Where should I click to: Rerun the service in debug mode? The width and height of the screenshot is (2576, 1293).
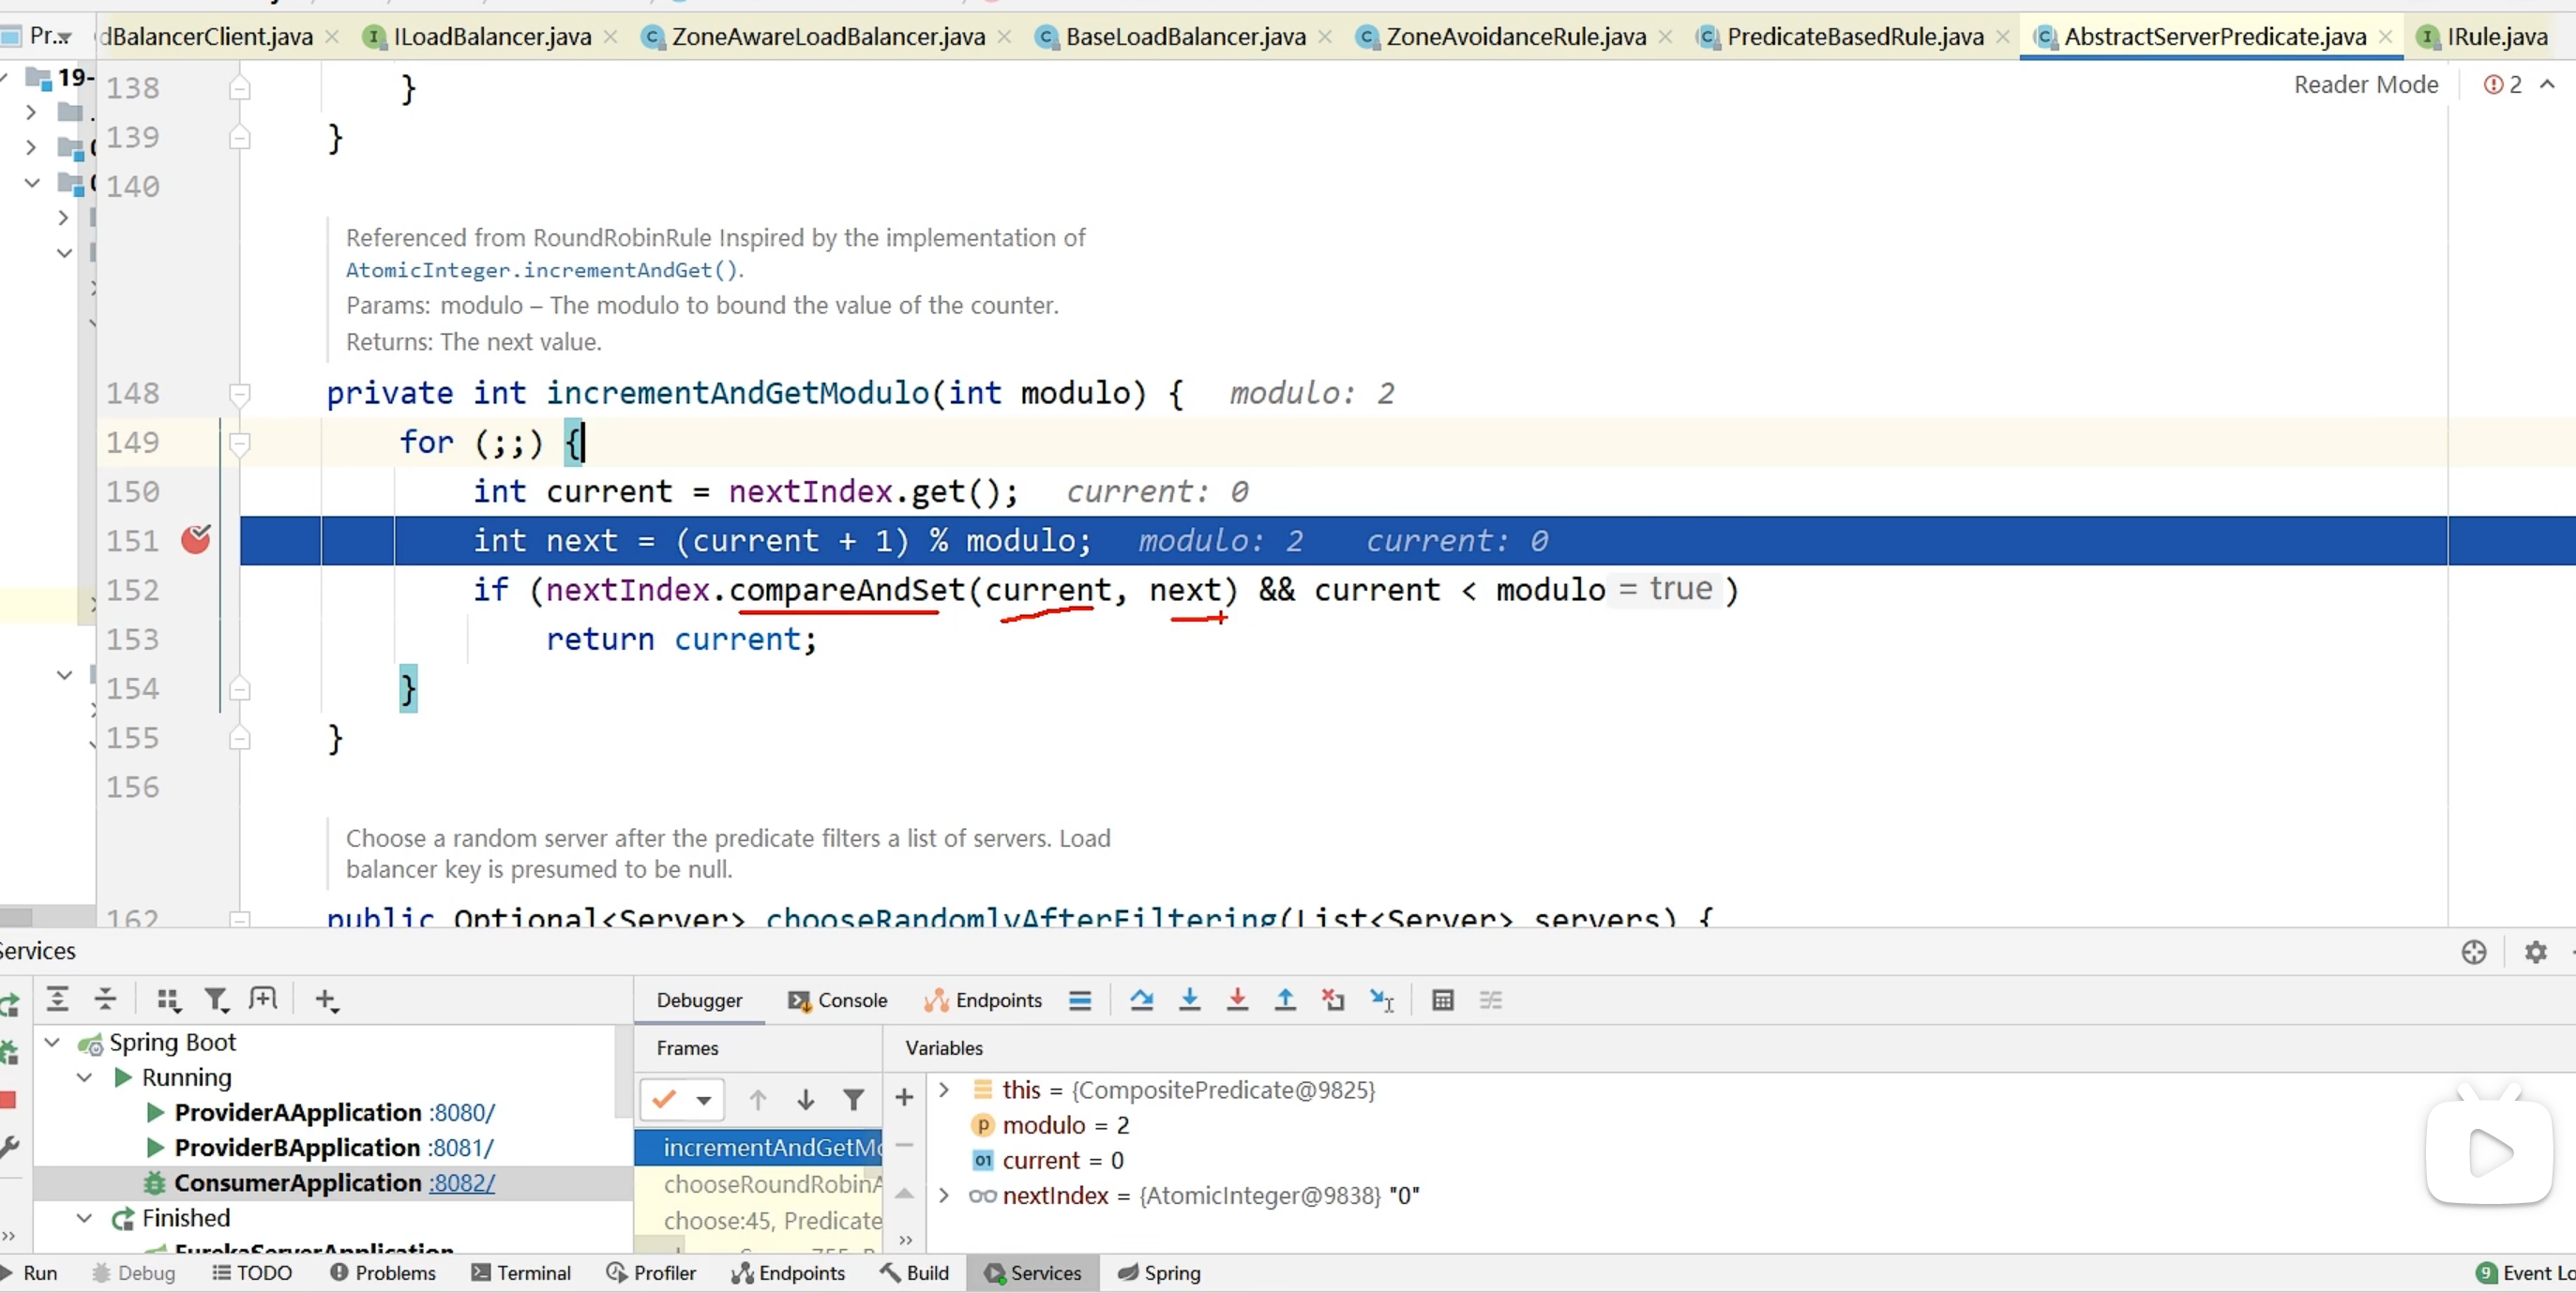coord(9,1052)
